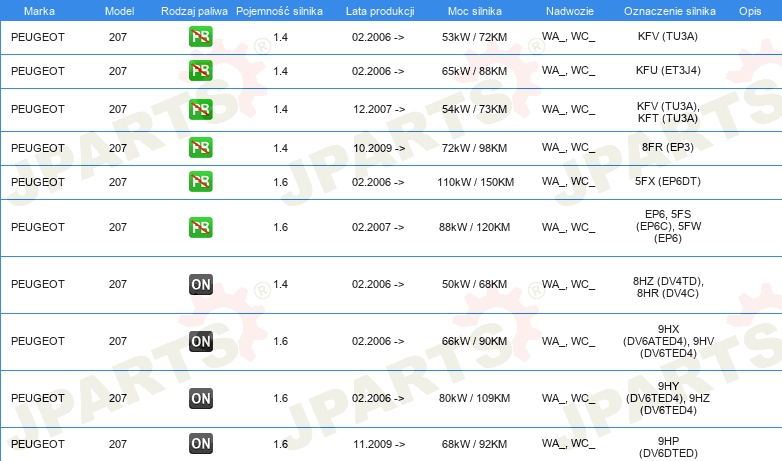This screenshot has height=461, width=782.
Task: Select engine code KFV (TU3A), KFT (TU3A)
Action: pos(668,112)
